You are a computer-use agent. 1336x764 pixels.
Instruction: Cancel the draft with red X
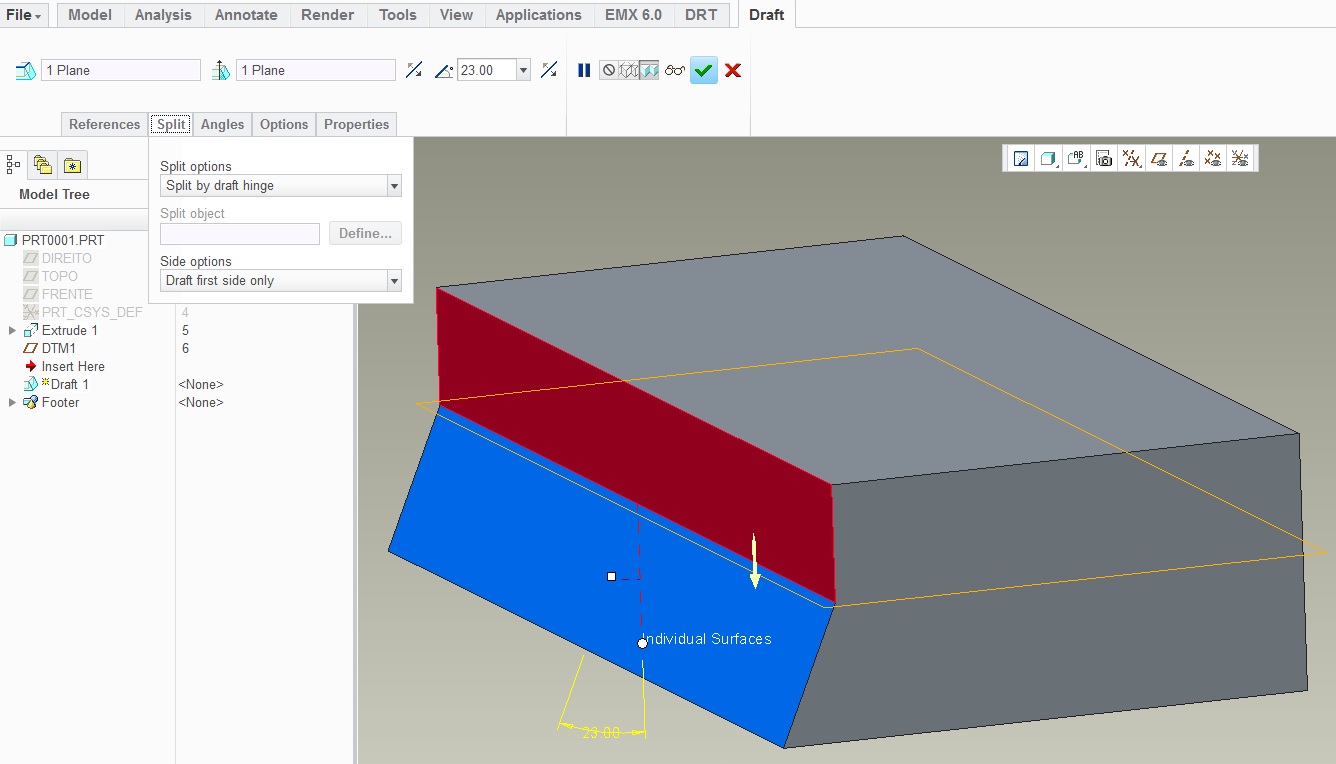(733, 70)
